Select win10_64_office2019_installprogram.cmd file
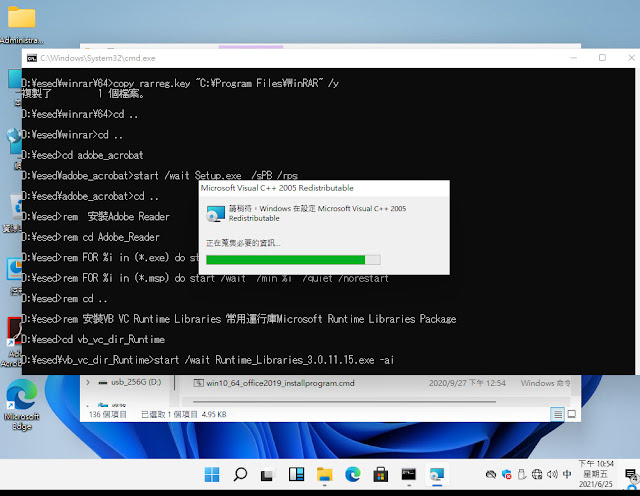Screen dimensions: 640x496 [274, 383]
